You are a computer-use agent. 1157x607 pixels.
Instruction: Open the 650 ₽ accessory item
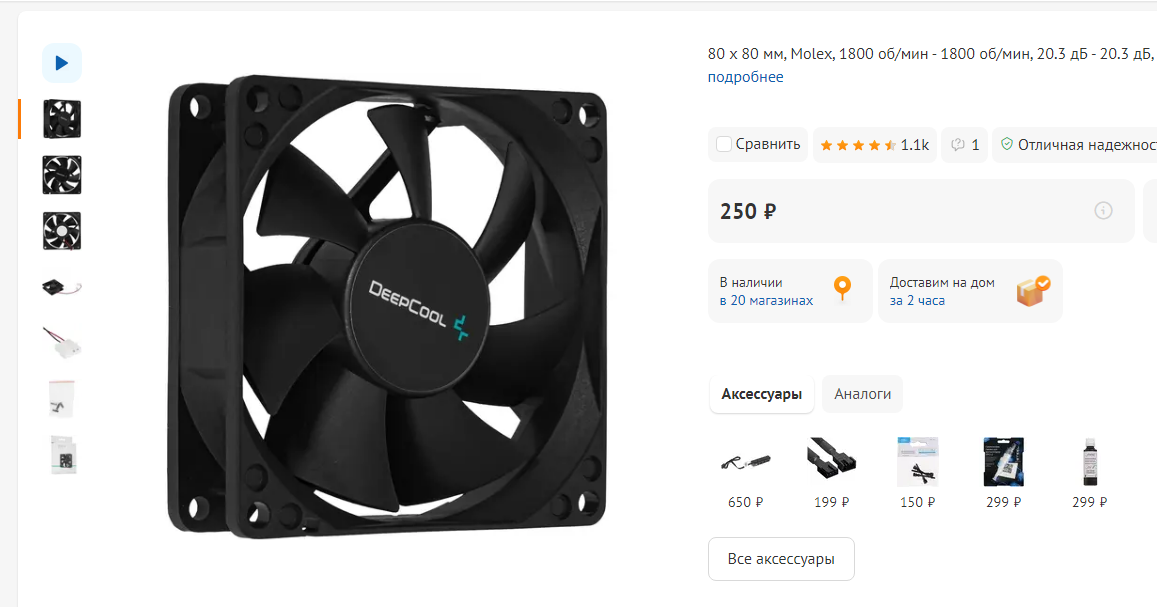(x=745, y=472)
